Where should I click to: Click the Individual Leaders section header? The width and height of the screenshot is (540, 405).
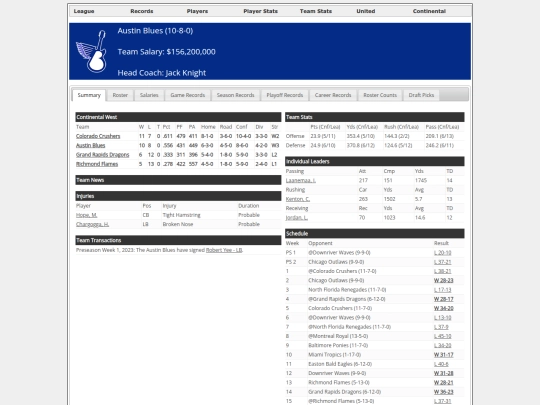[375, 161]
